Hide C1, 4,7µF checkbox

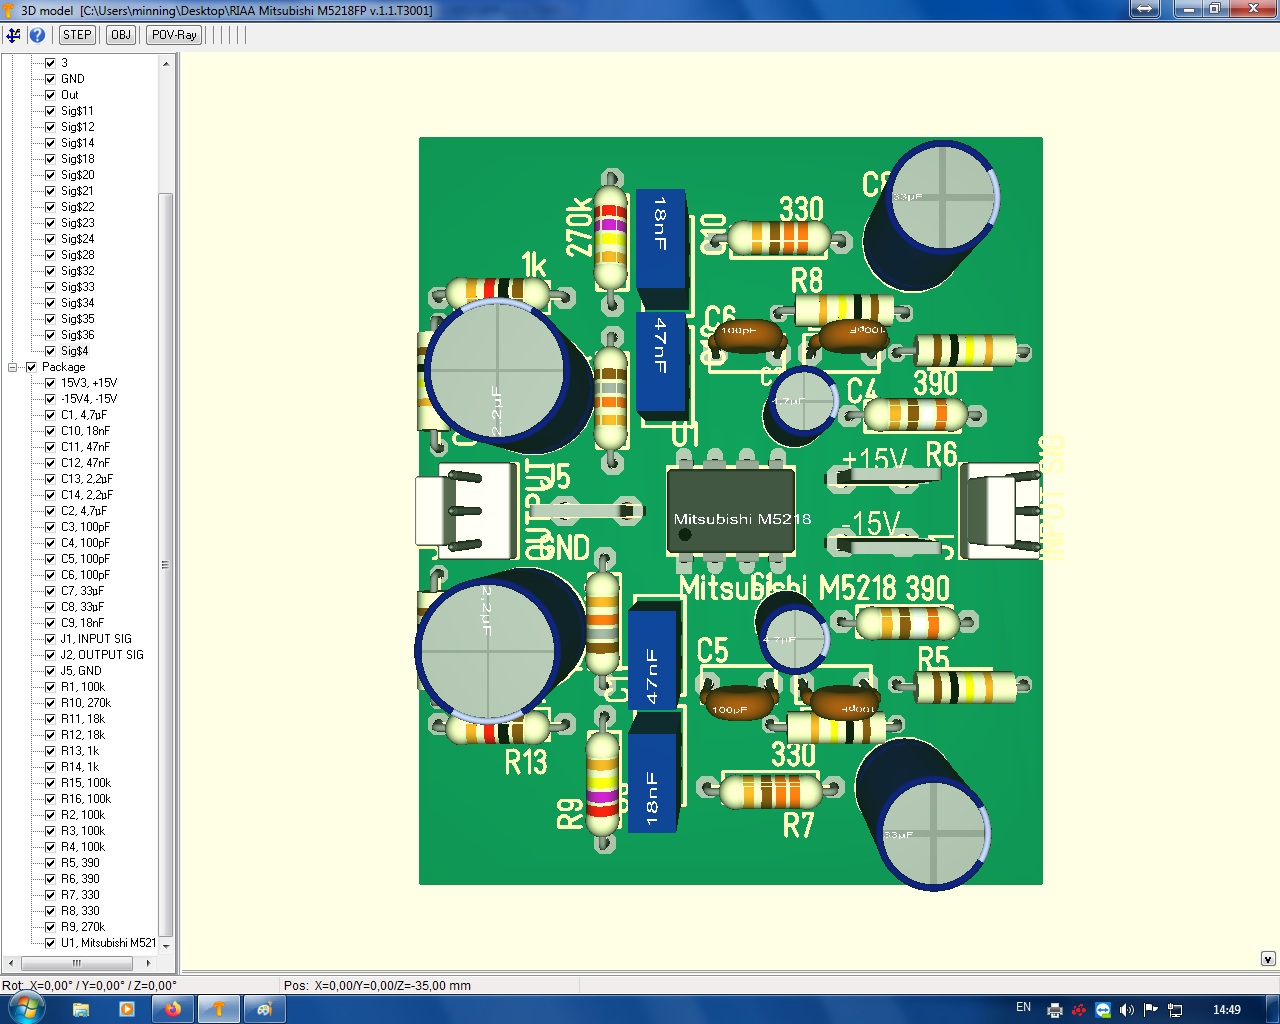coord(50,415)
